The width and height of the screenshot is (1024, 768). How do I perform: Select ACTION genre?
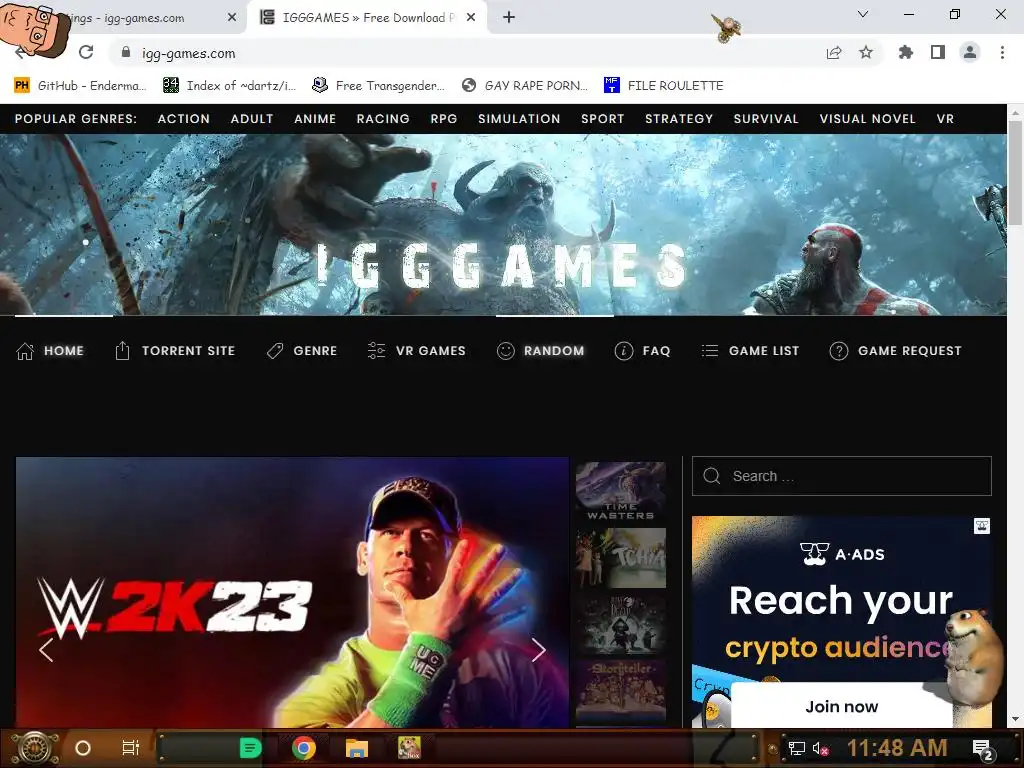(x=184, y=119)
